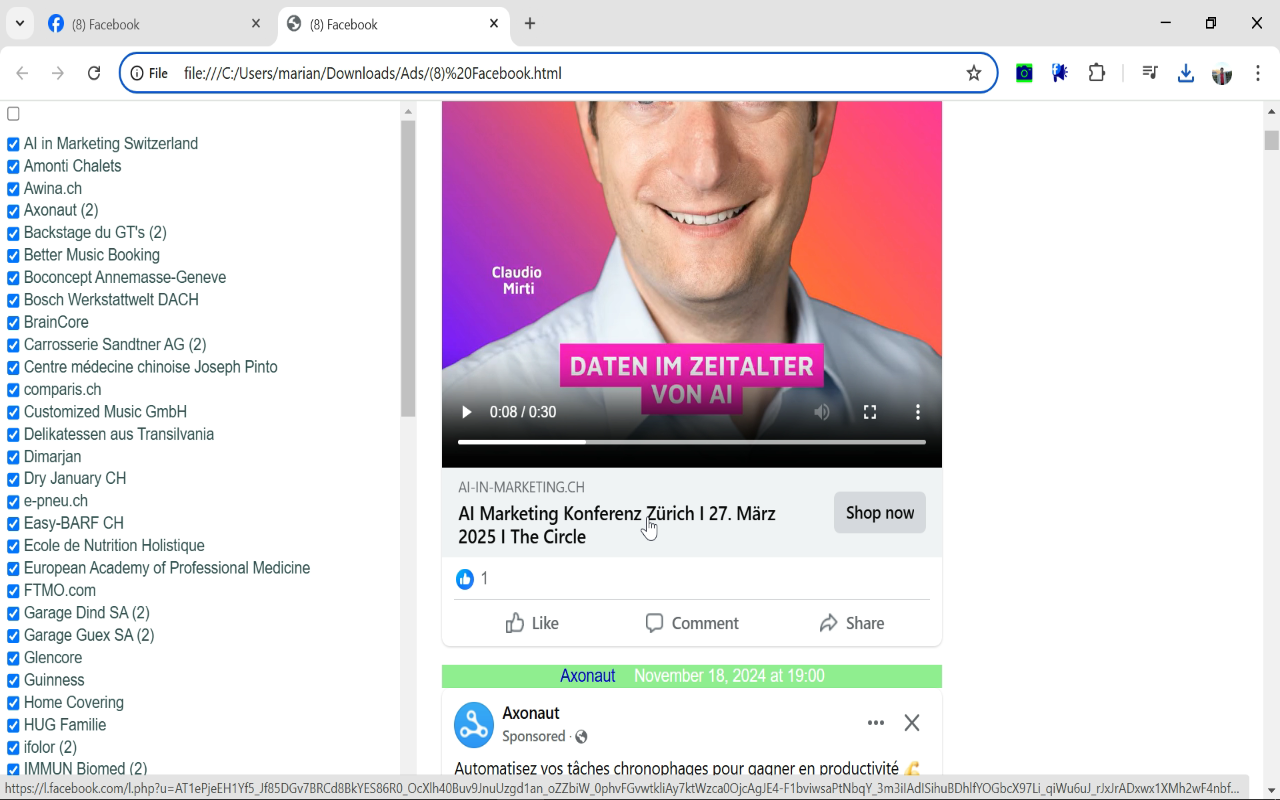Open the media controls button

click(x=1150, y=73)
